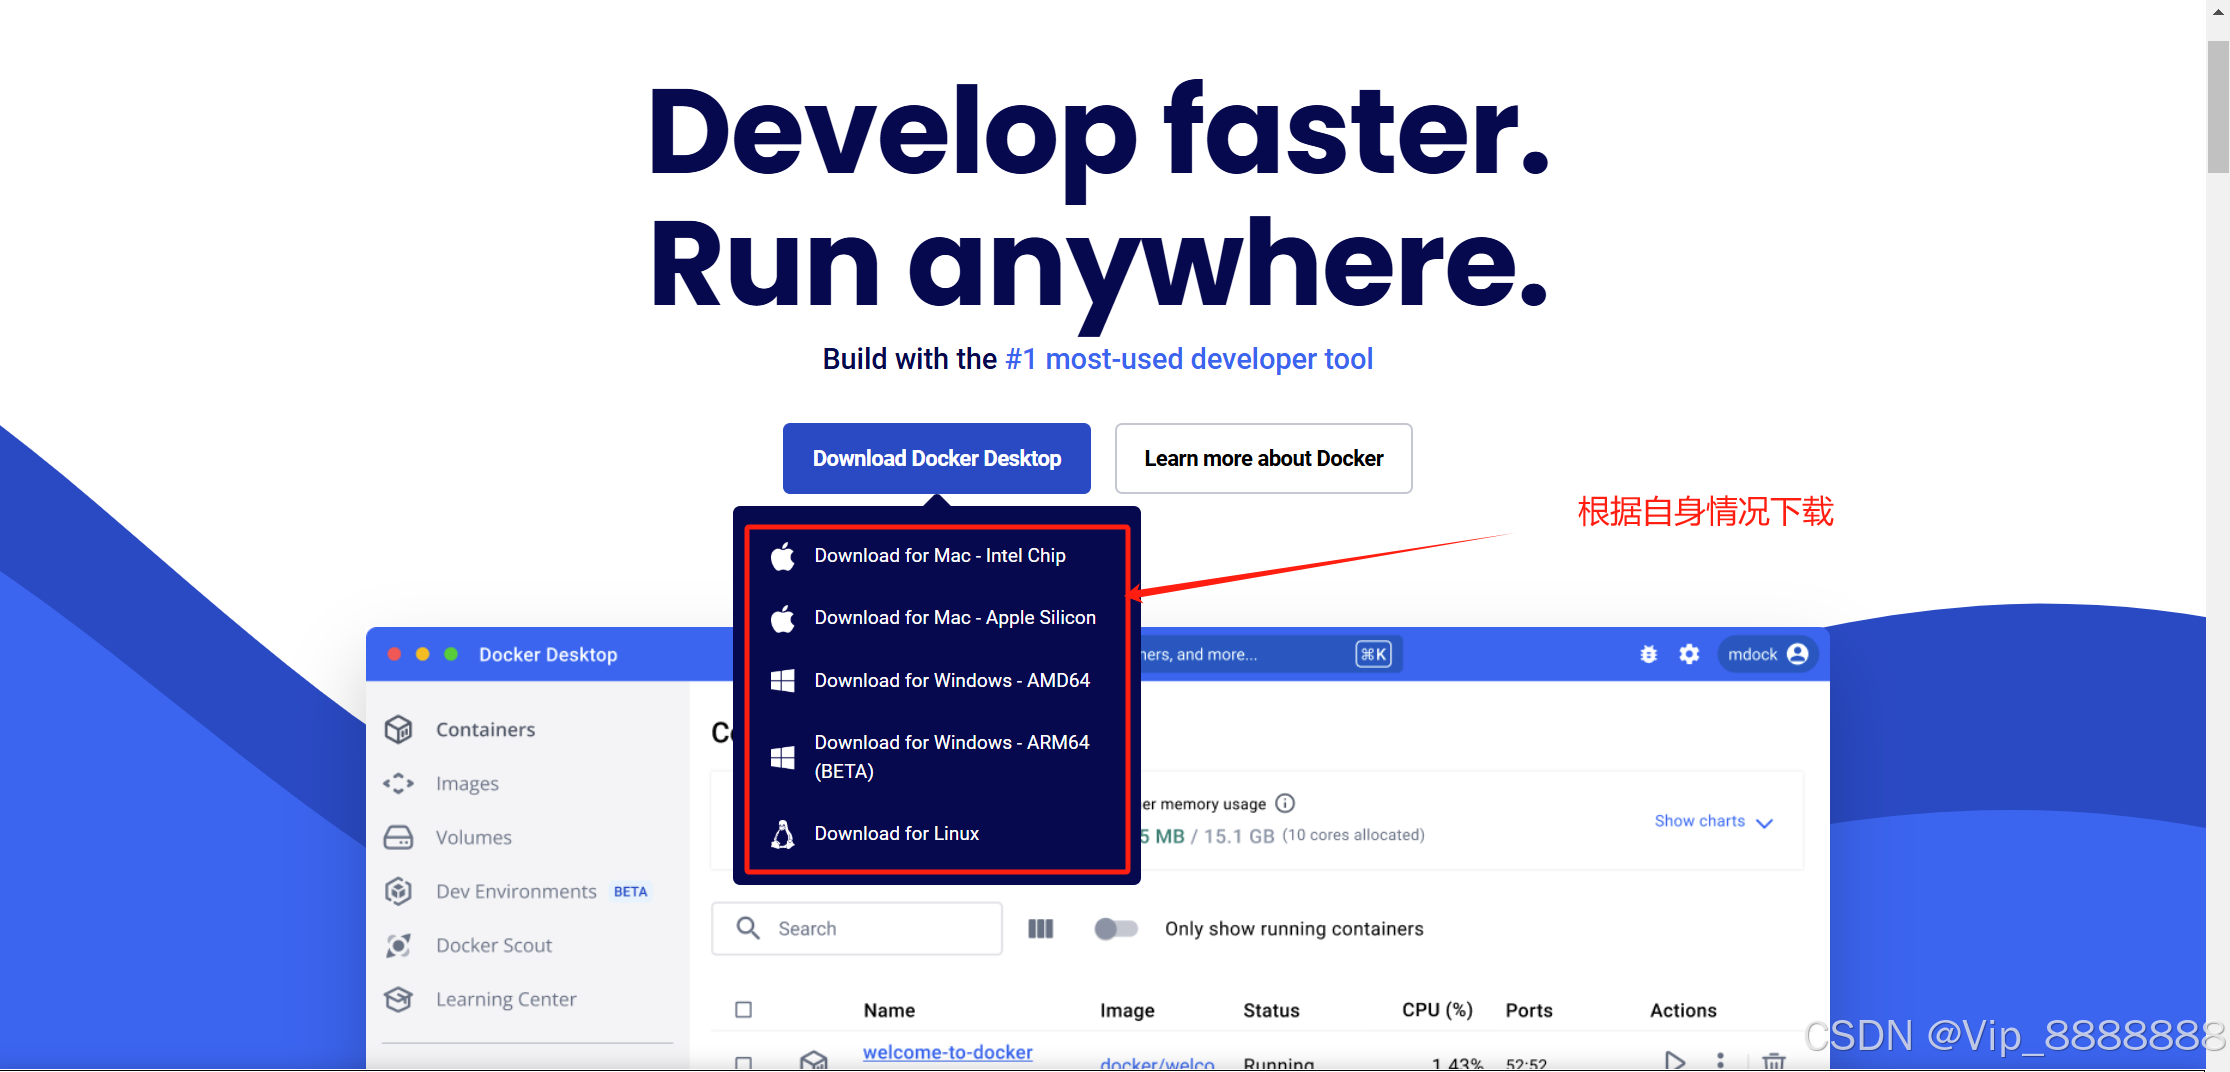Screen dimensions: 2230x1072
Task: Click the delete trash icon in Actions
Action: pos(1773,1061)
